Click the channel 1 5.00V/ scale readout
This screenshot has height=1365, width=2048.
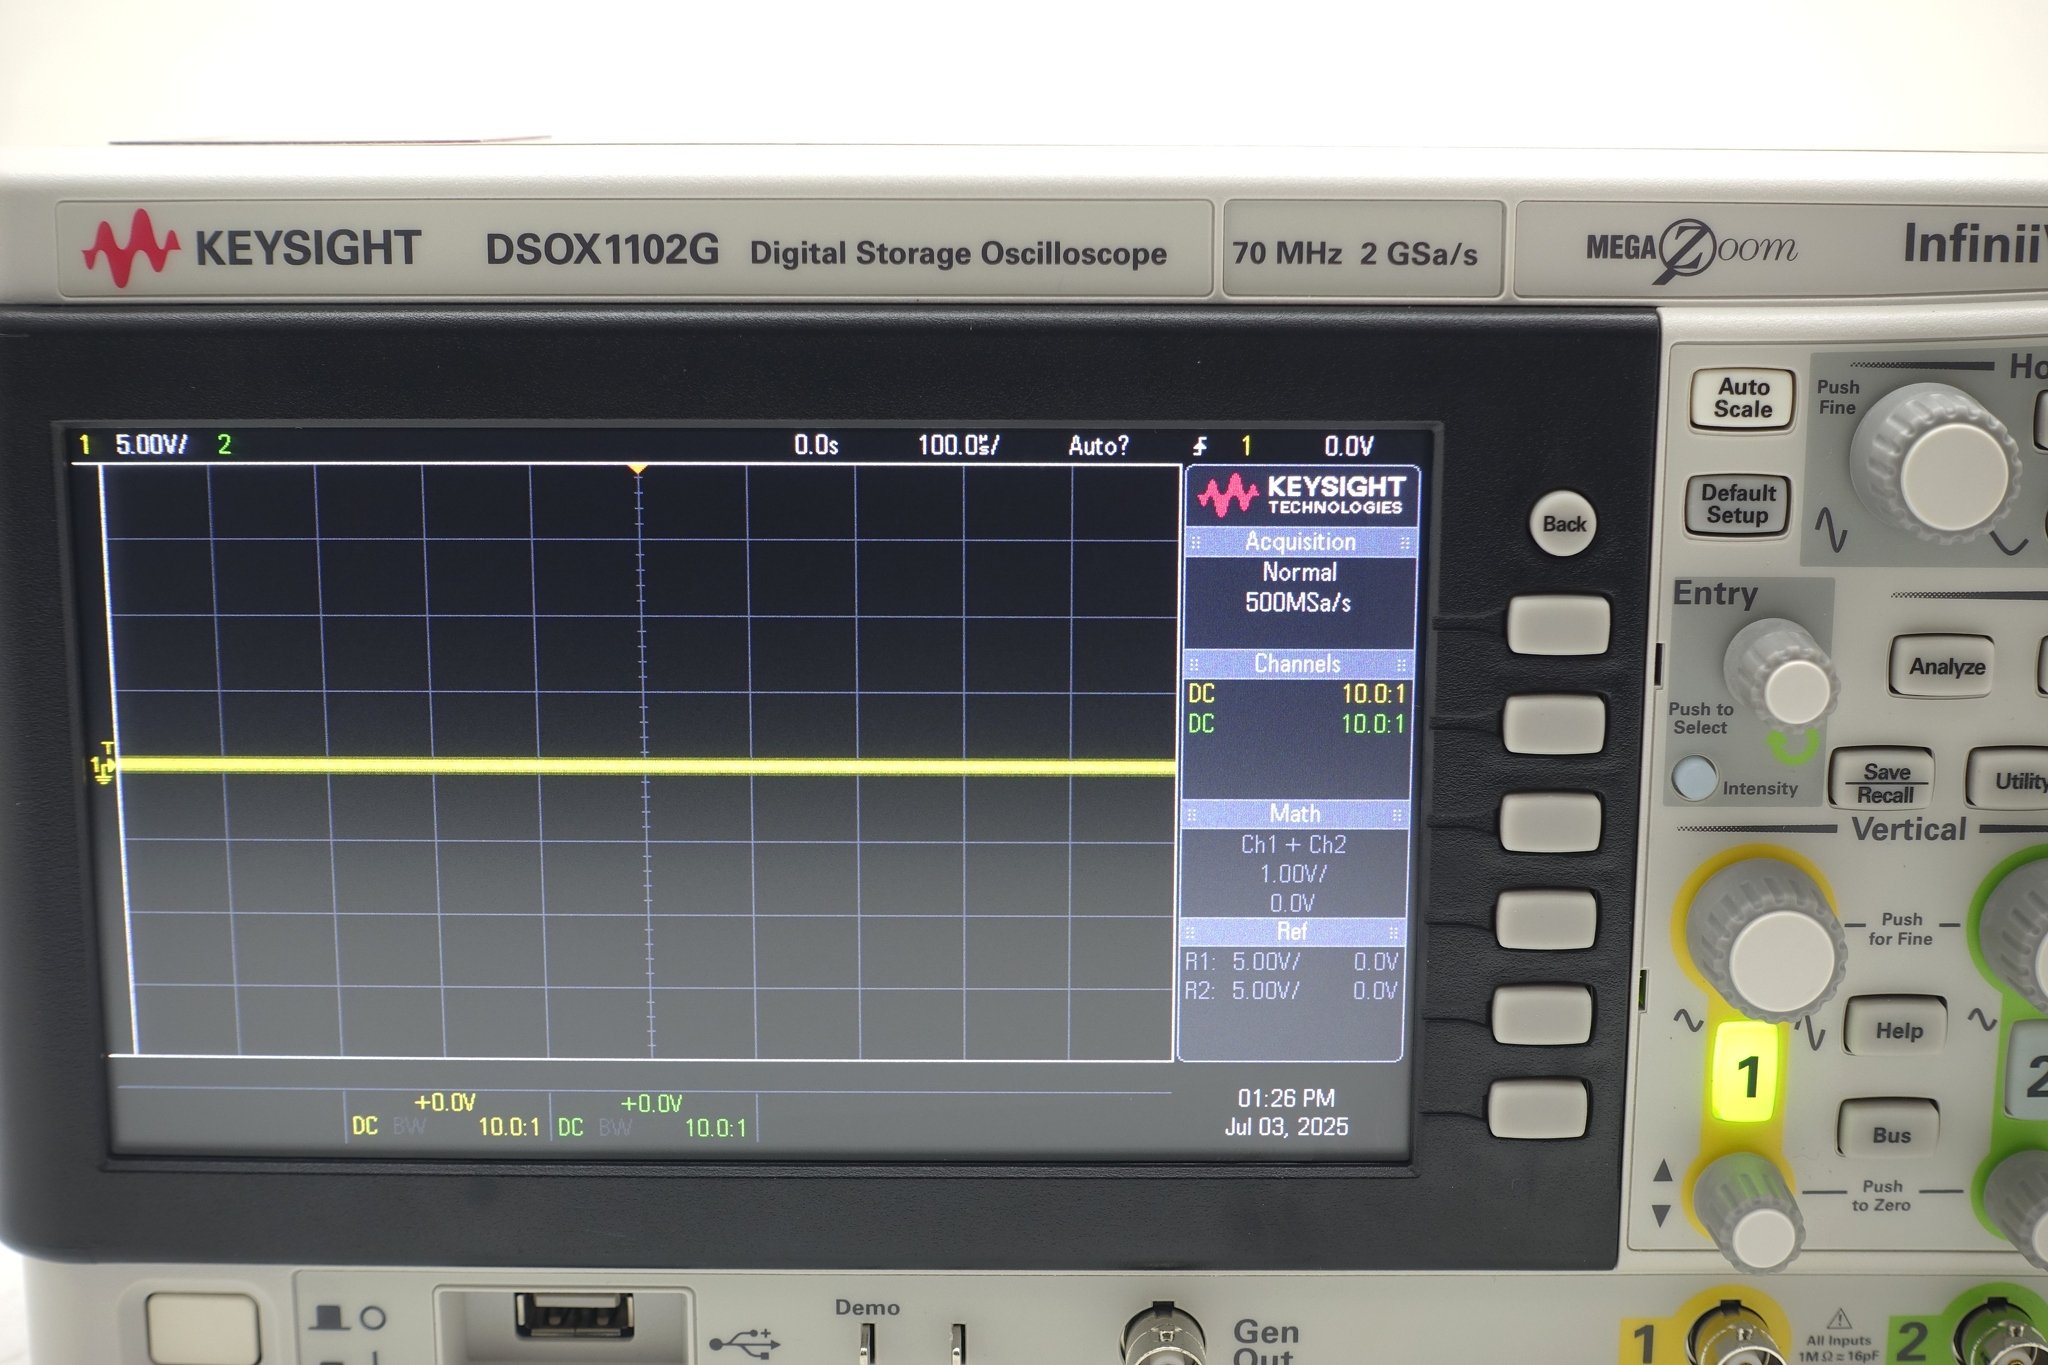pyautogui.click(x=150, y=444)
